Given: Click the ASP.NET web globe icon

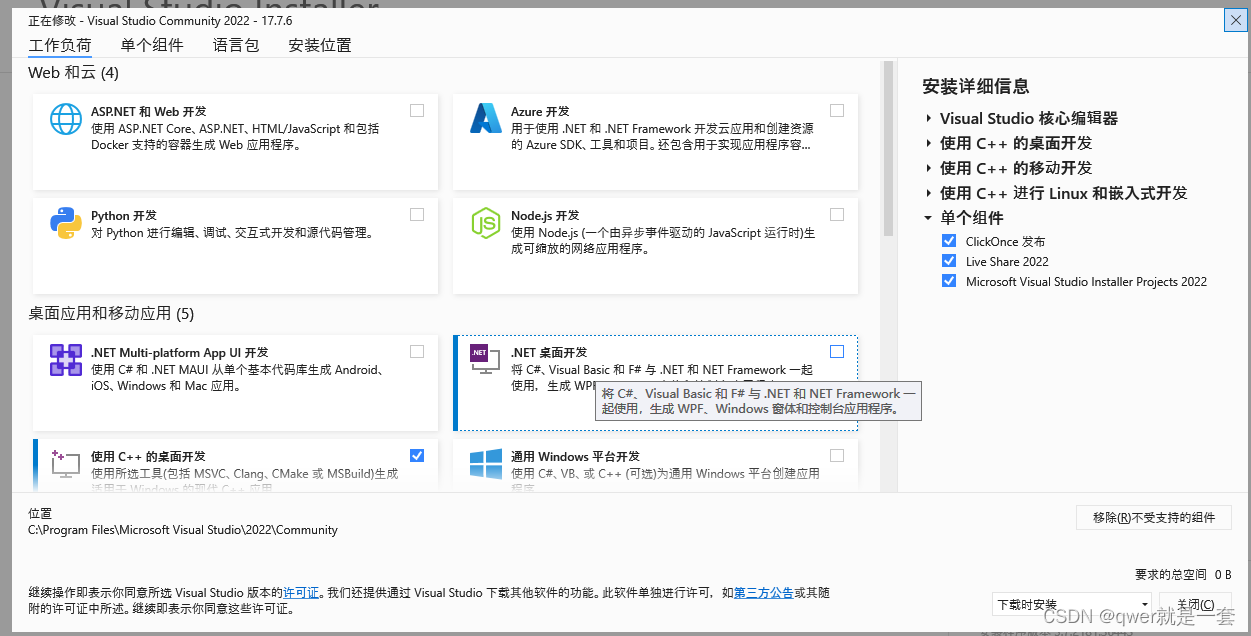Looking at the screenshot, I should point(66,119).
